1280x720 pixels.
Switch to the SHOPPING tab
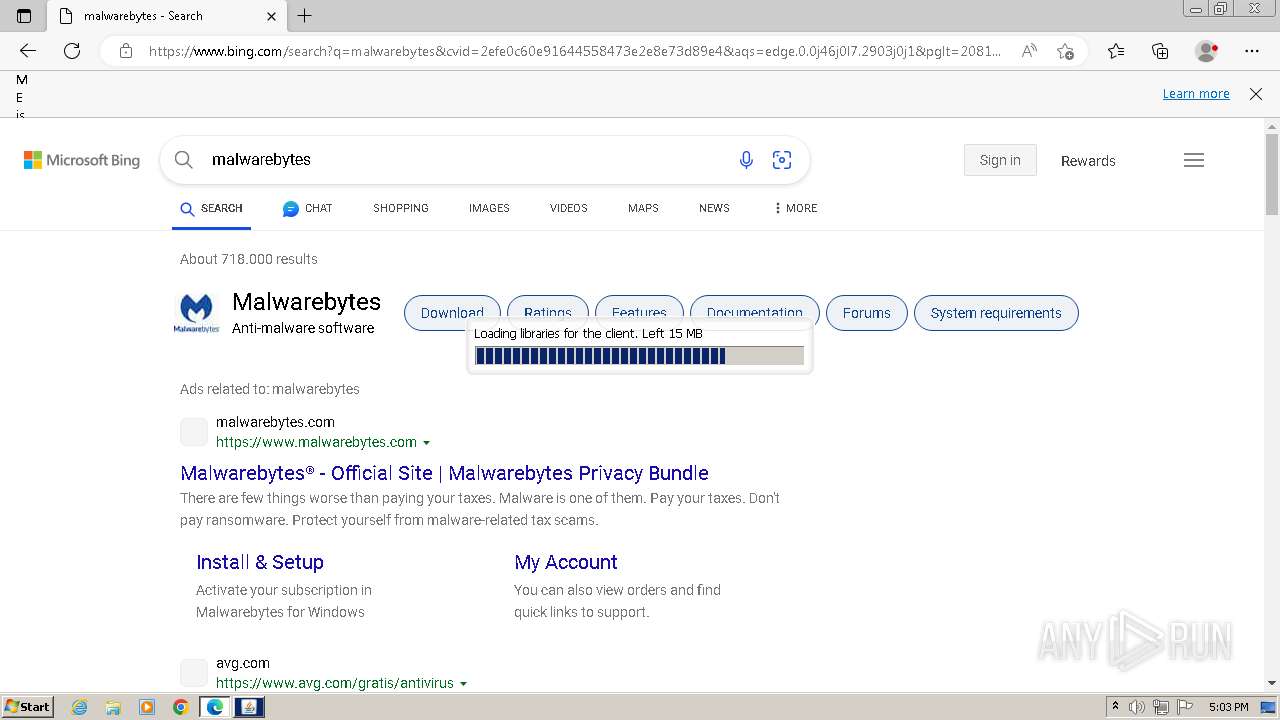pyautogui.click(x=401, y=208)
